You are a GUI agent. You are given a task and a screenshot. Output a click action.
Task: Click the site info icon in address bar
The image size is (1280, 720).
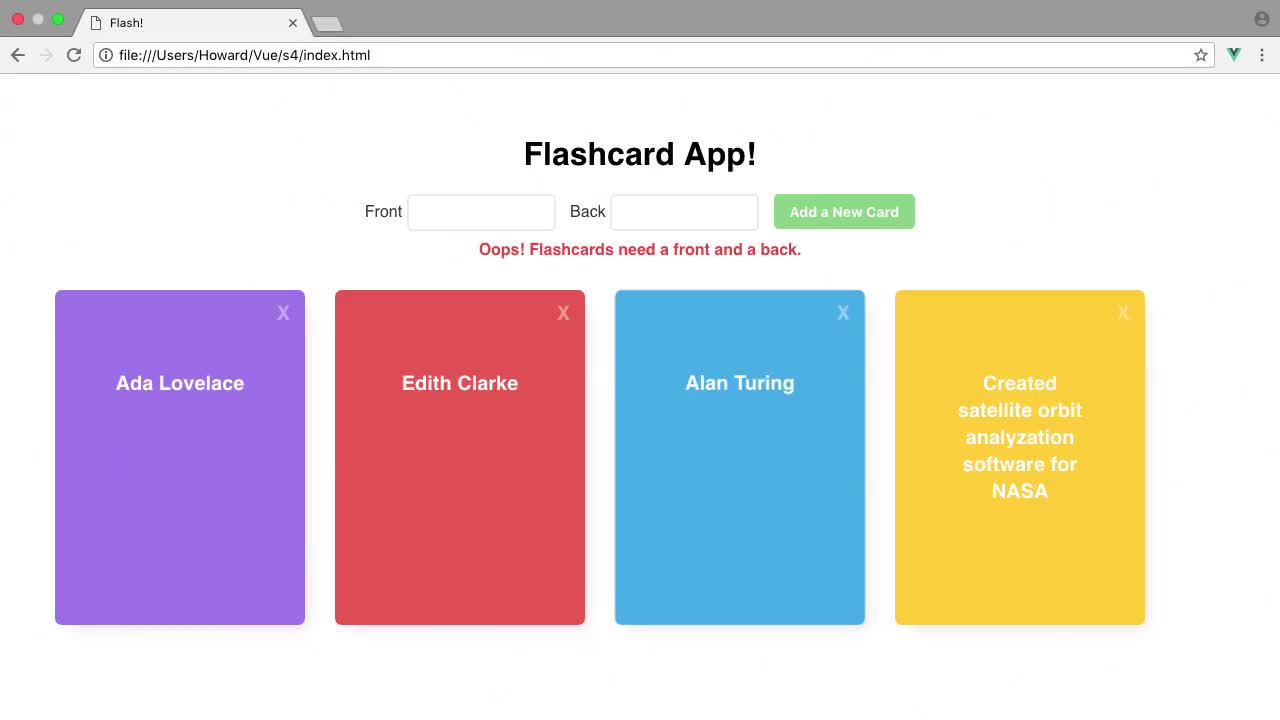coord(106,55)
